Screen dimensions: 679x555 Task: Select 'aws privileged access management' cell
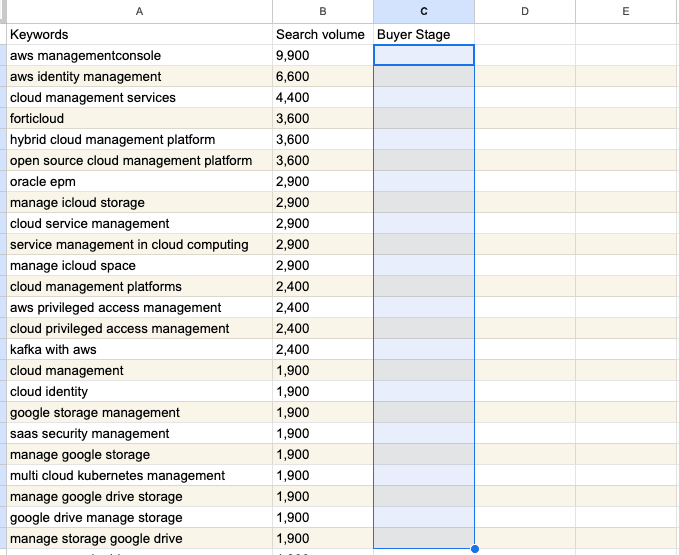(139, 307)
